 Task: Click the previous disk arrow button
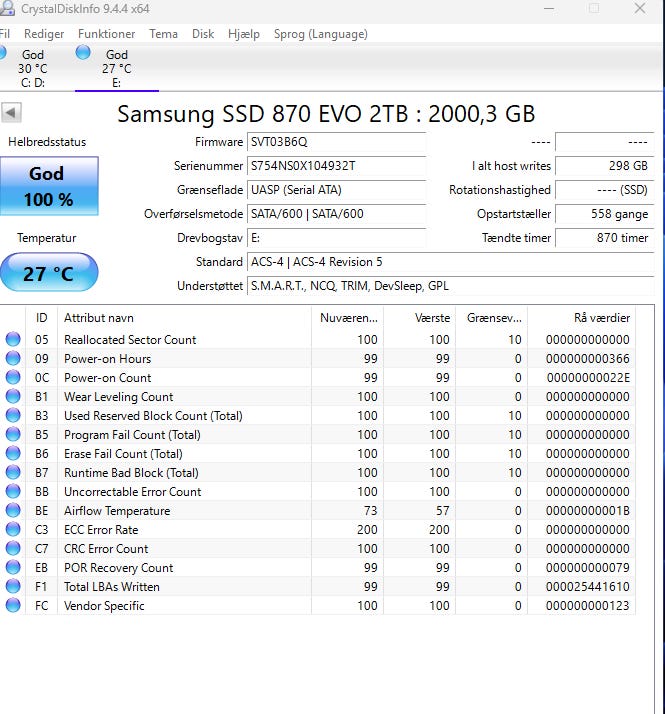pyautogui.click(x=12, y=112)
